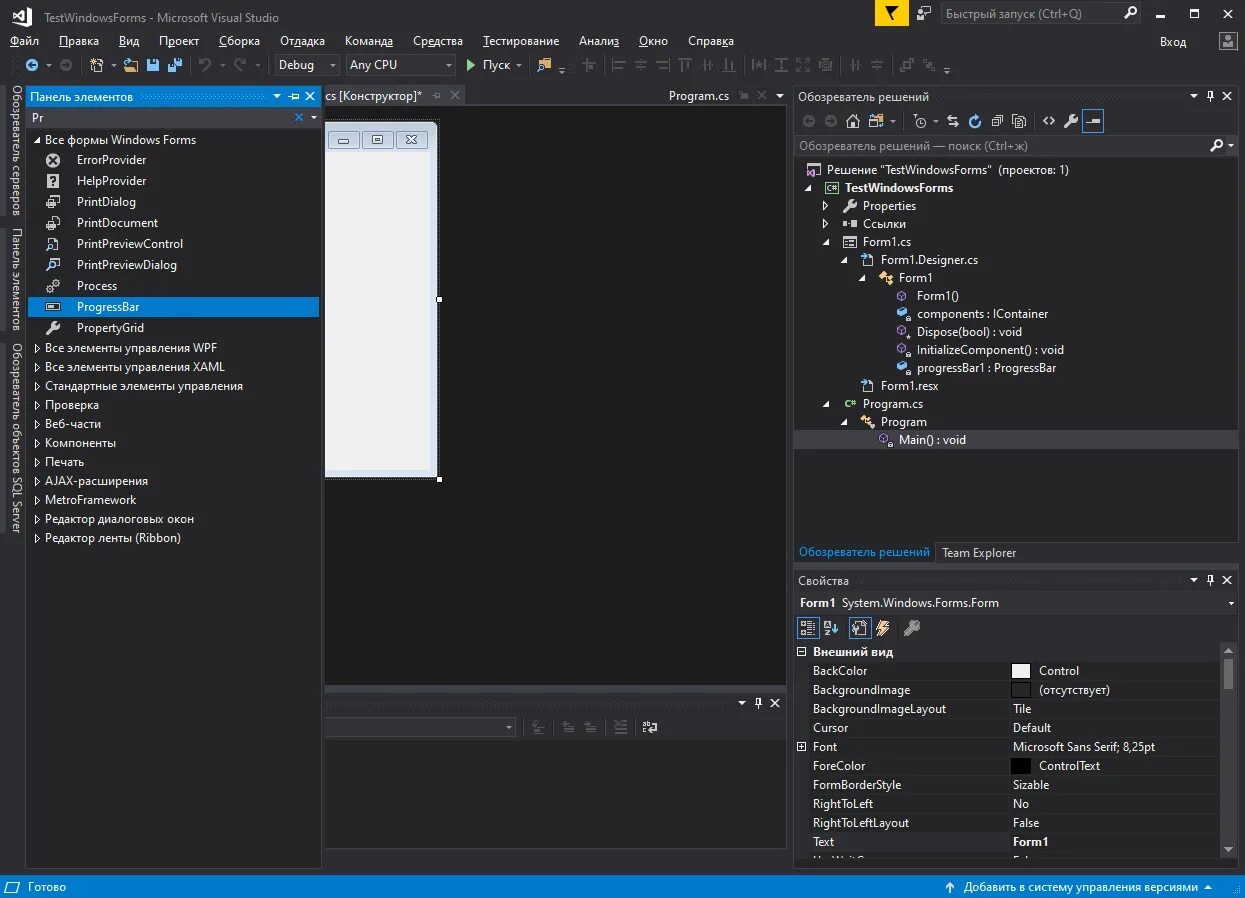Expand the Стандартные элементы управления group
Viewport: 1245px width, 898px height.
pyautogui.click(x=37, y=386)
